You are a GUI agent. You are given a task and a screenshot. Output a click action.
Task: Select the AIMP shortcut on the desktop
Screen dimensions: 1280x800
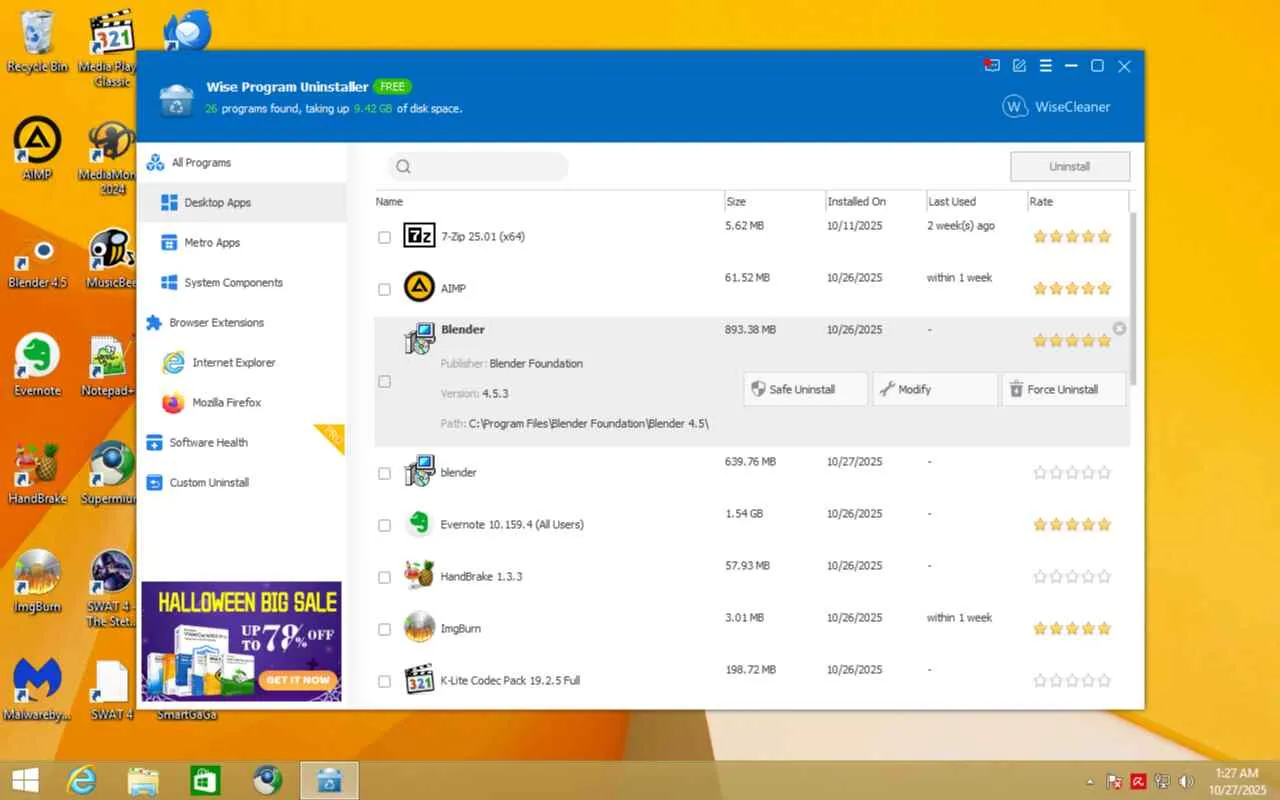(38, 150)
